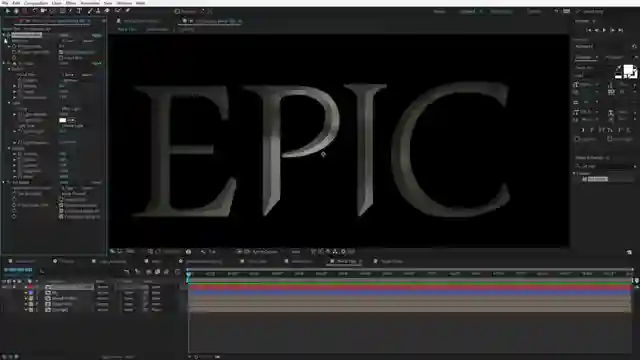Open the Window menu

click(x=124, y=3)
